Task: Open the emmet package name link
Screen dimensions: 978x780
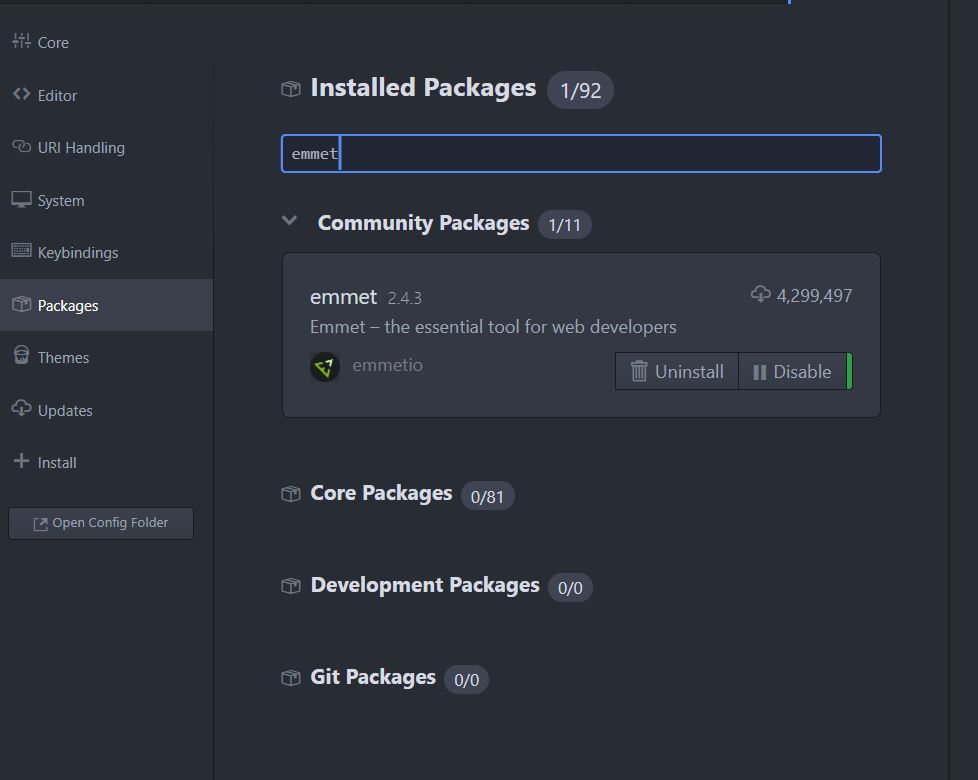Action: (343, 297)
